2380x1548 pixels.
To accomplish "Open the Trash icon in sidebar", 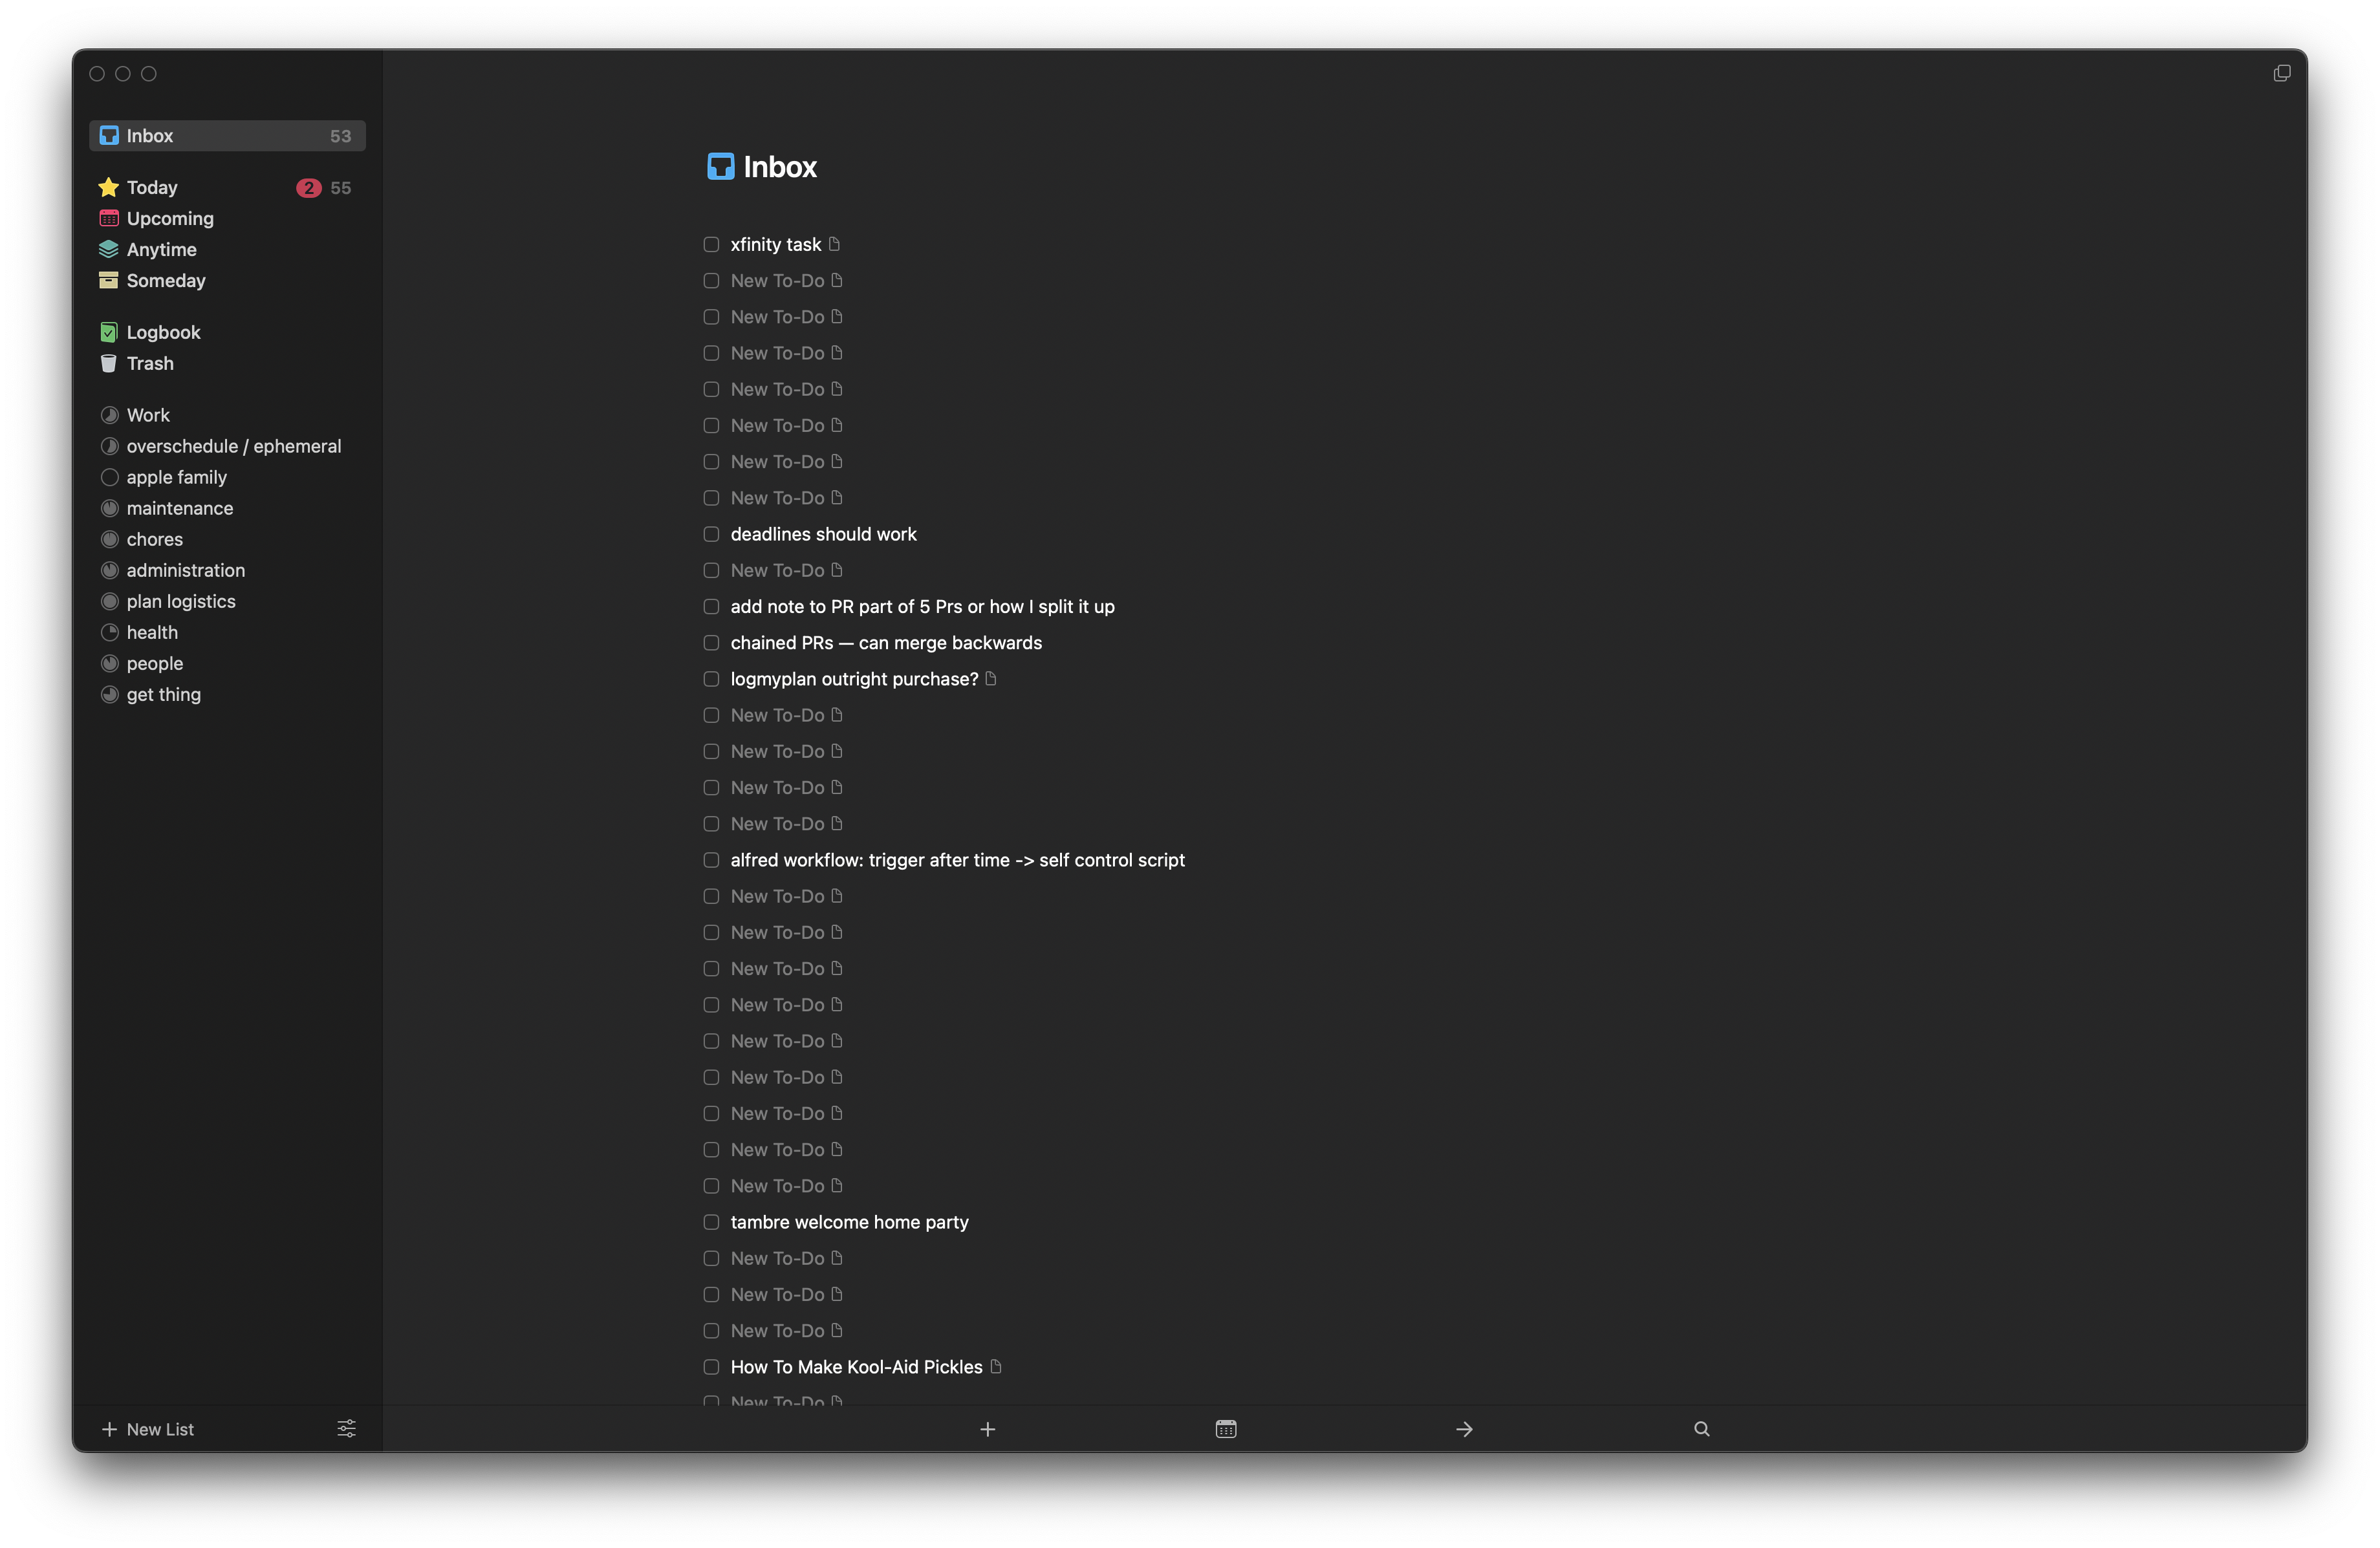I will pyautogui.click(x=108, y=363).
